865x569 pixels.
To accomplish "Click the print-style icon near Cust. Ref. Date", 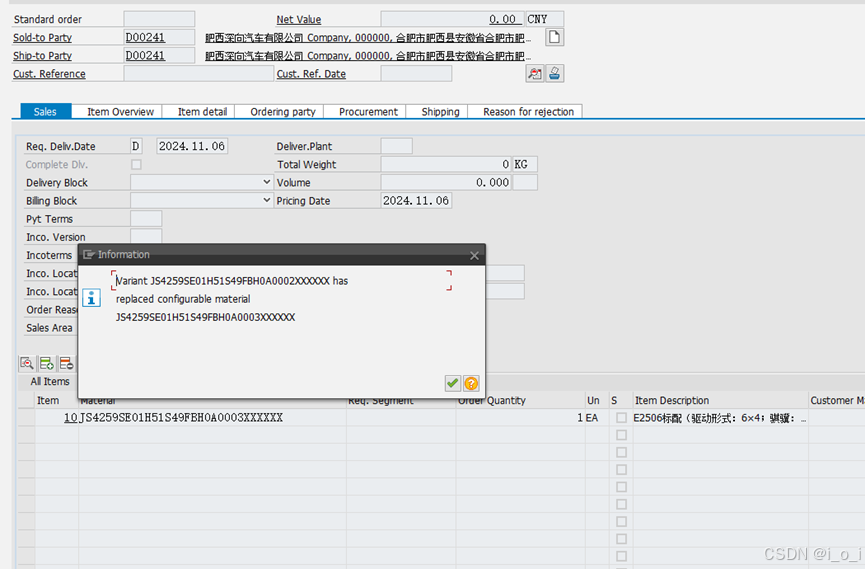I will coord(554,73).
